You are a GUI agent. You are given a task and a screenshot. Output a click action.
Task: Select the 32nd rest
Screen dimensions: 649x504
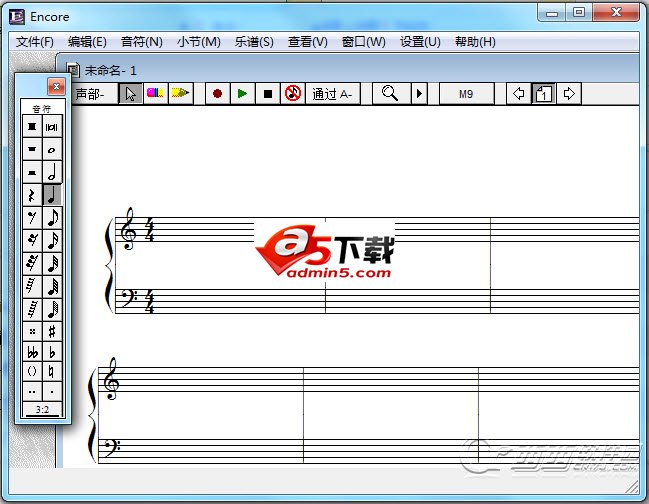pyautogui.click(x=32, y=263)
